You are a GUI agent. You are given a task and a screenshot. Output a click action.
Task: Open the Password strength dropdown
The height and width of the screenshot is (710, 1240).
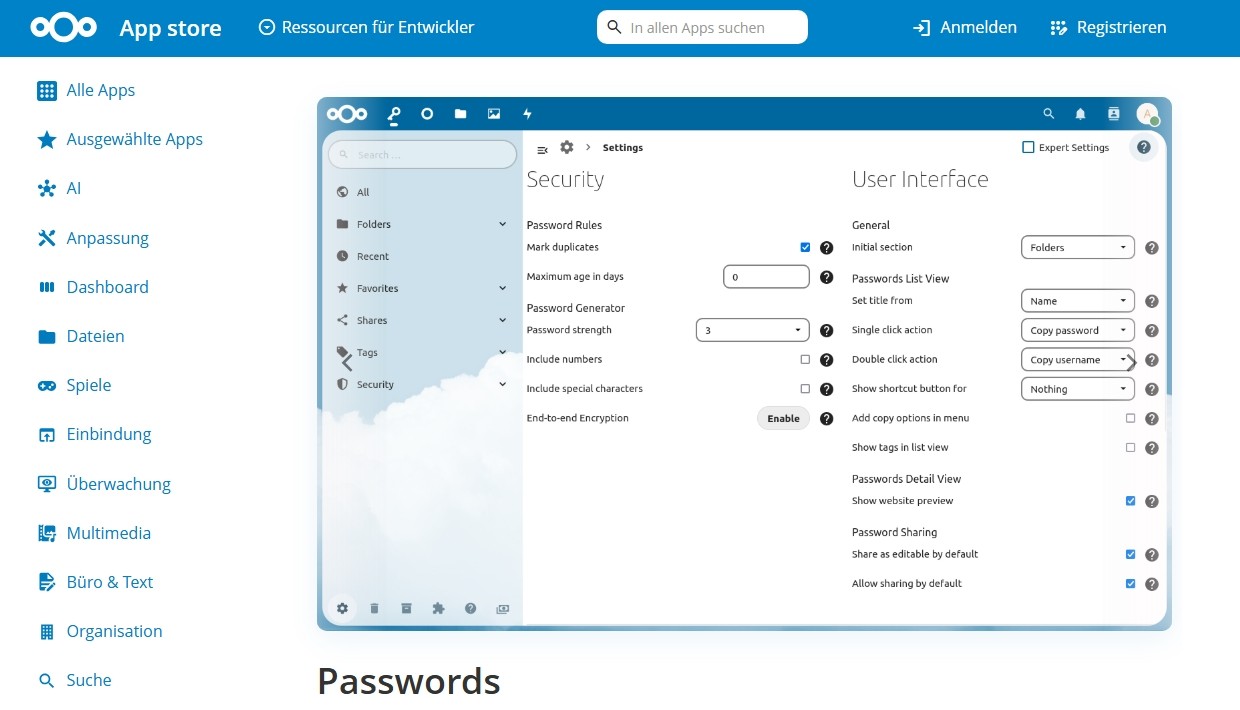[752, 330]
